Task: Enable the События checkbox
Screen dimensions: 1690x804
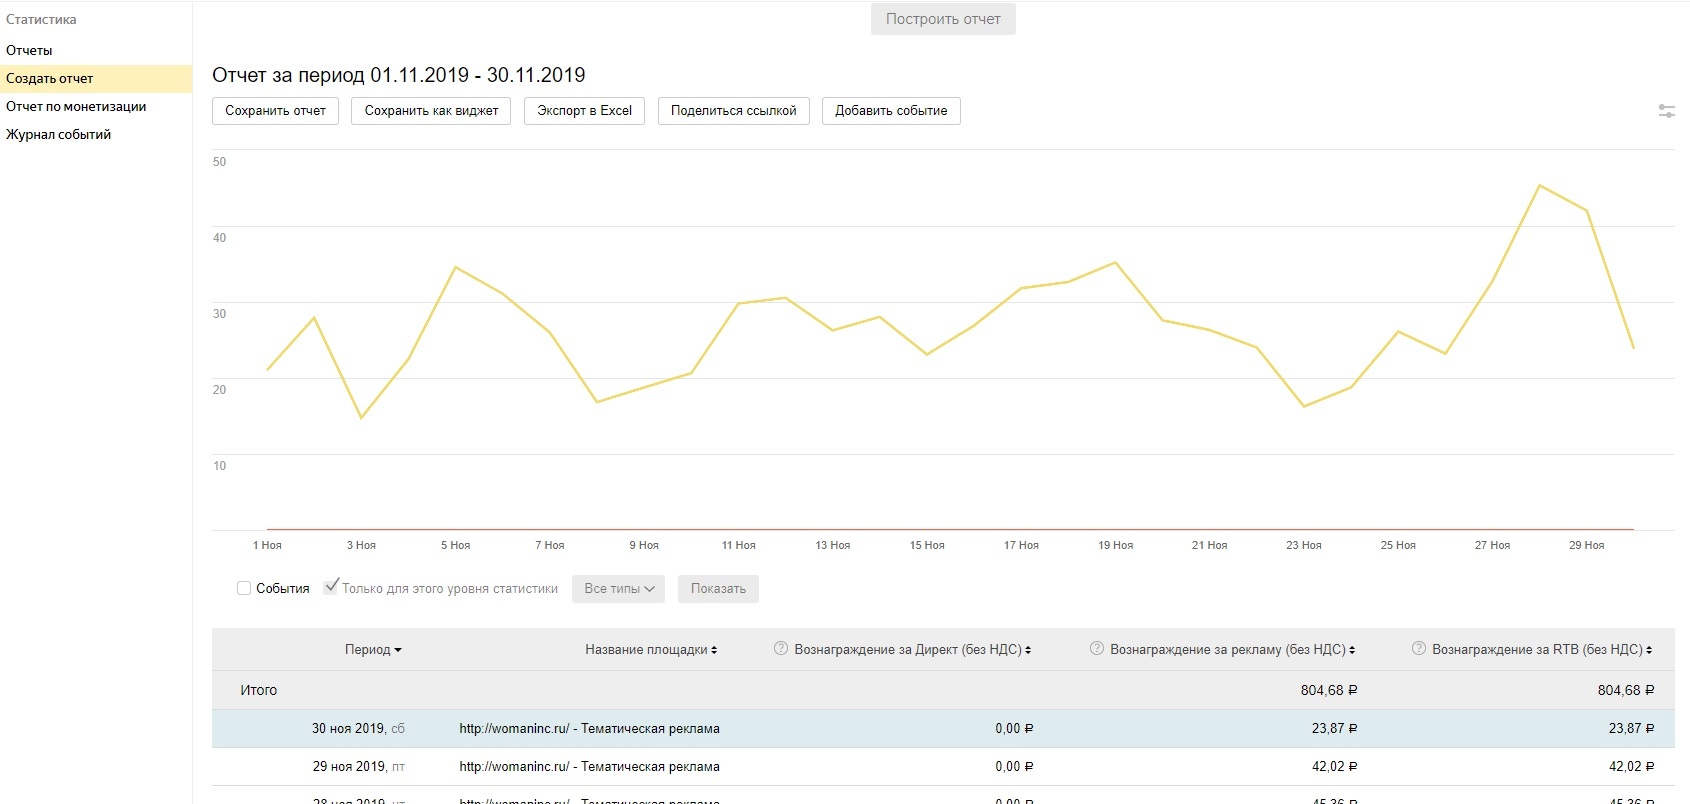Action: [x=244, y=588]
